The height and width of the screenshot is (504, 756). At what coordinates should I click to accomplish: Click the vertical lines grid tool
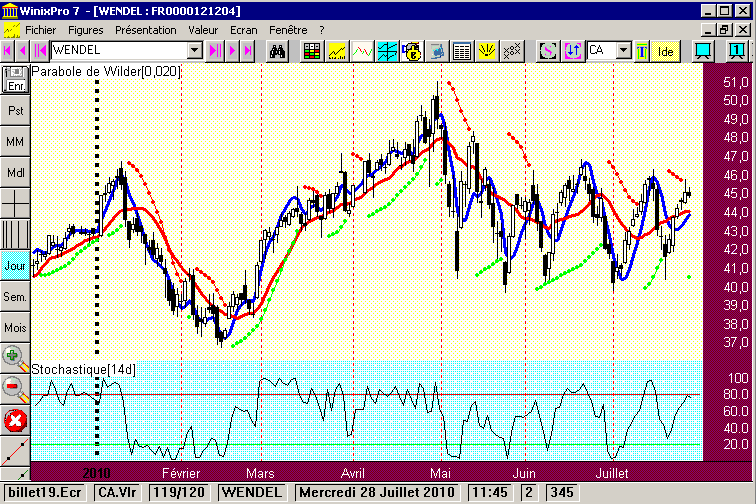[x=15, y=234]
